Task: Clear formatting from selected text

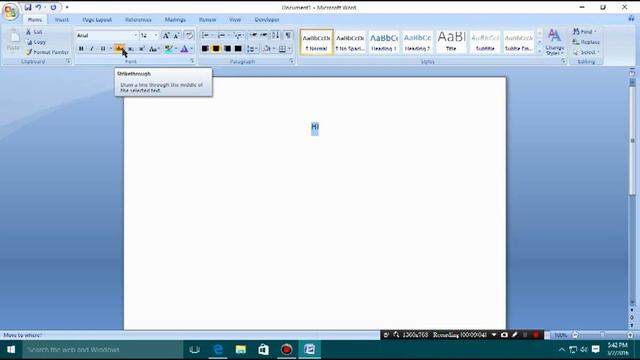Action: coord(189,36)
